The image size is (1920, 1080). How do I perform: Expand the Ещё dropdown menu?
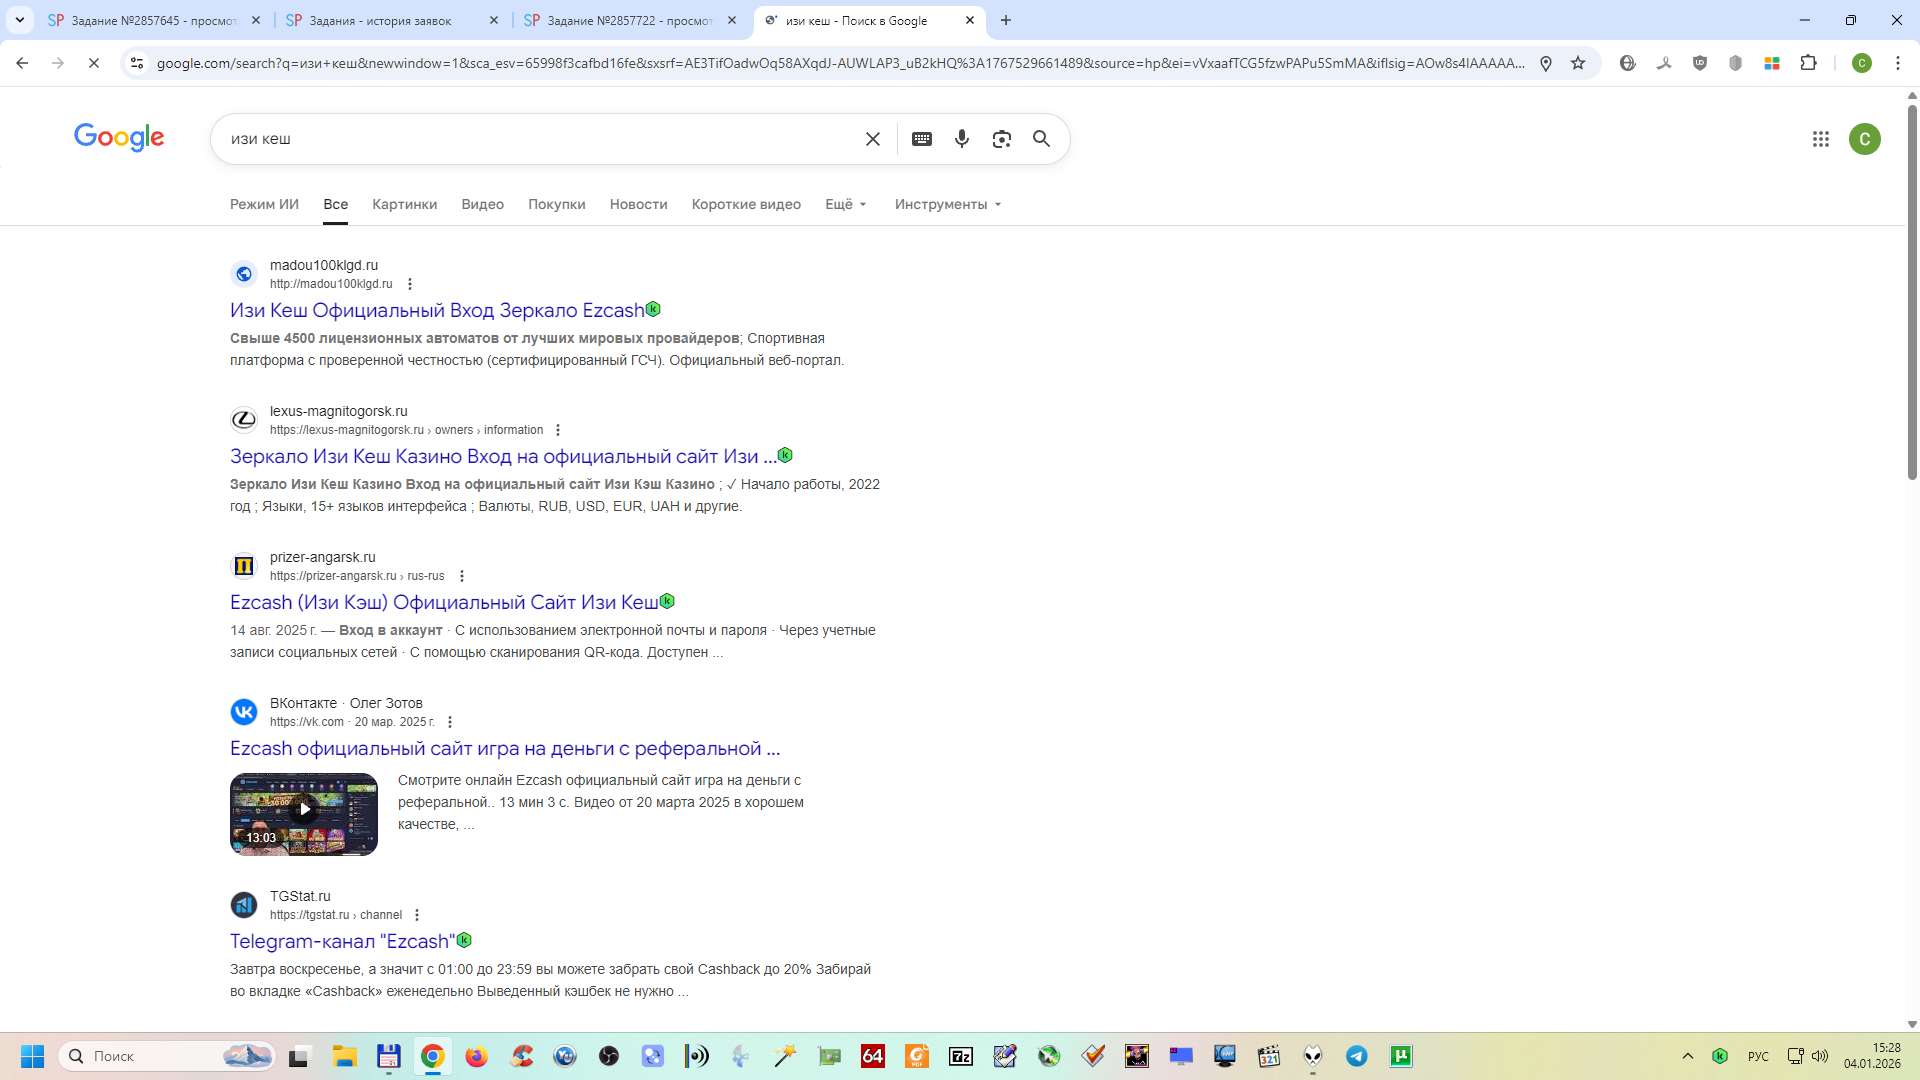pos(845,204)
